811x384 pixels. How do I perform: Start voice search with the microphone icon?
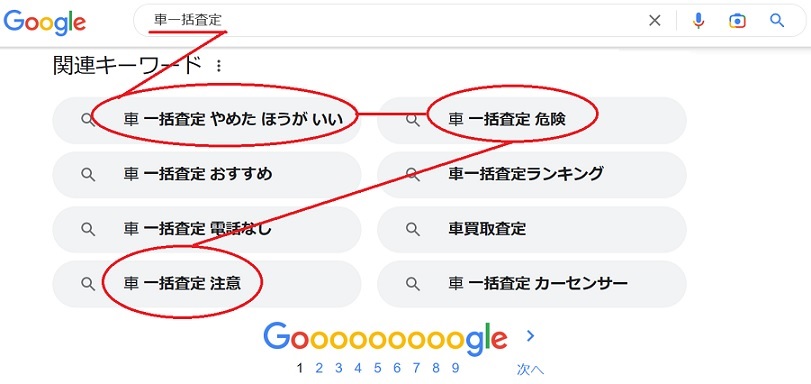click(698, 21)
